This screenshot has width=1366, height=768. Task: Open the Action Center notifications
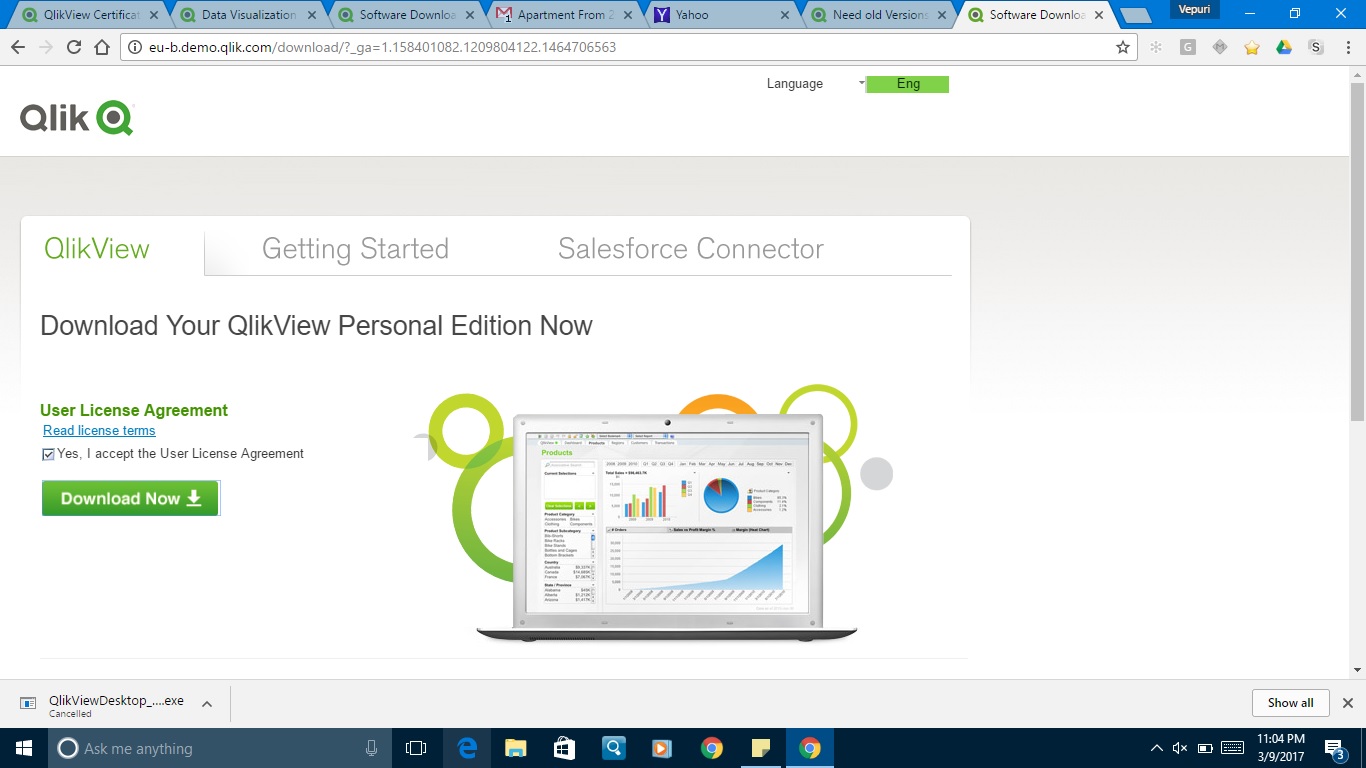1331,748
